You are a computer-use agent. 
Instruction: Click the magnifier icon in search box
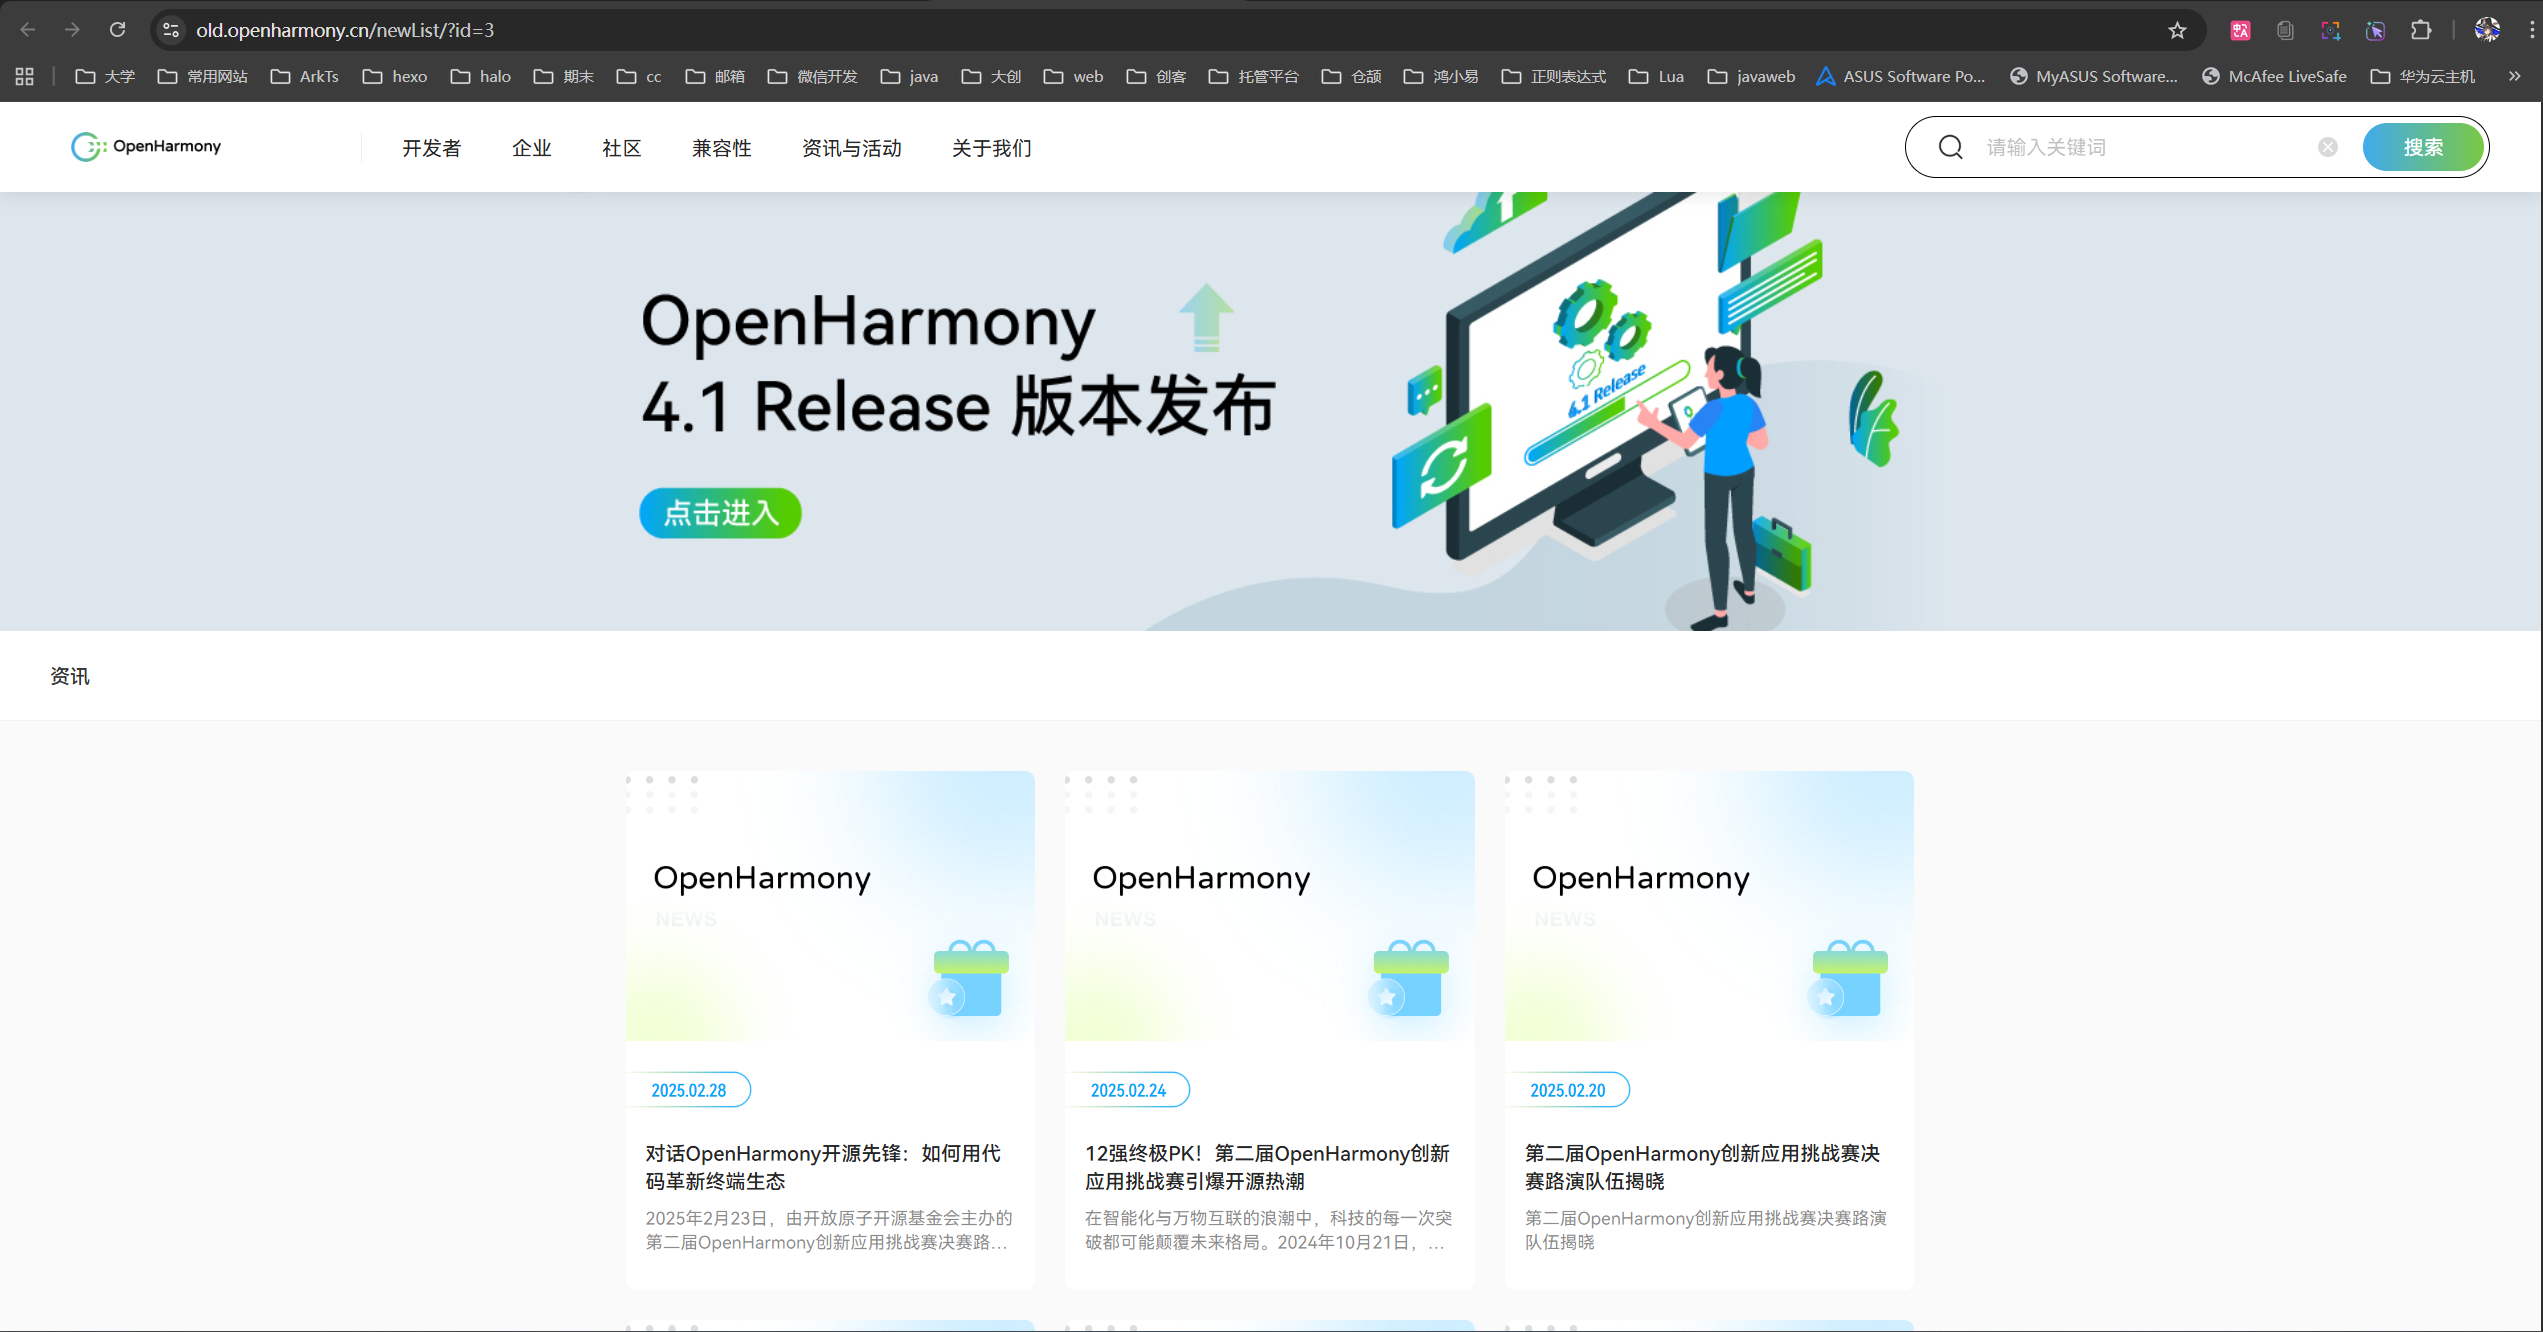tap(1950, 147)
